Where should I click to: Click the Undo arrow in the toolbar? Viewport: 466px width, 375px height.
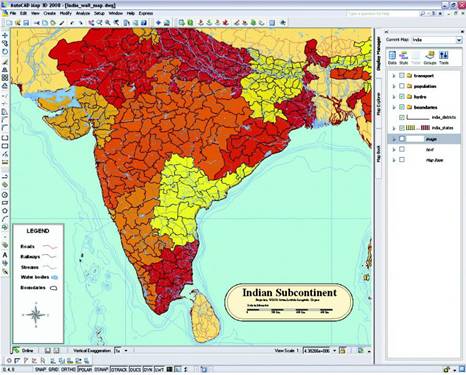pyautogui.click(x=72, y=23)
